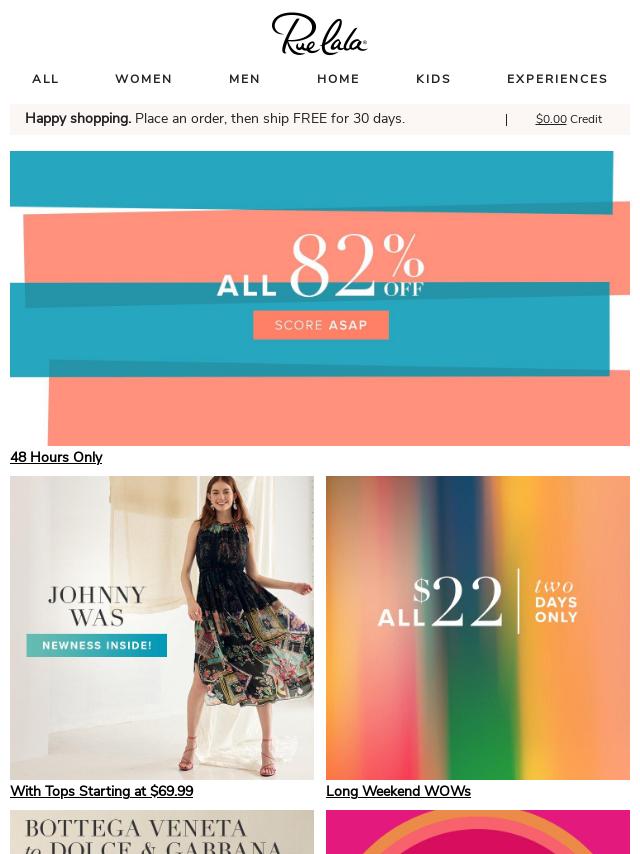Open the pink and orange circle promo tile
This screenshot has width=640, height=854.
tap(478, 832)
